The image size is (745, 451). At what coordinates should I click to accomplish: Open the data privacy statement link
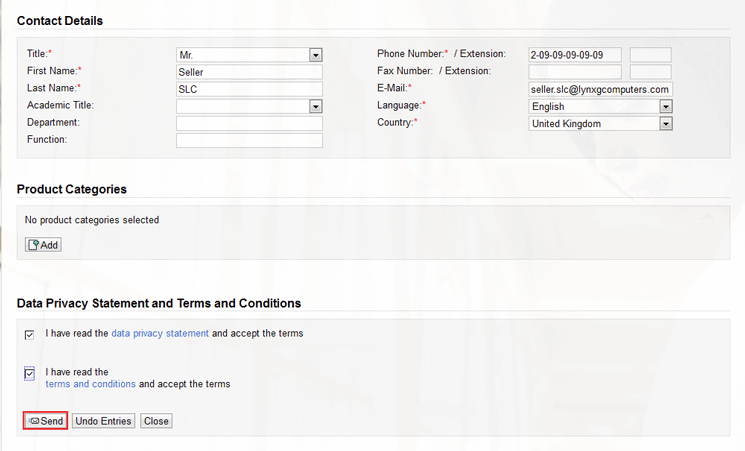point(160,333)
